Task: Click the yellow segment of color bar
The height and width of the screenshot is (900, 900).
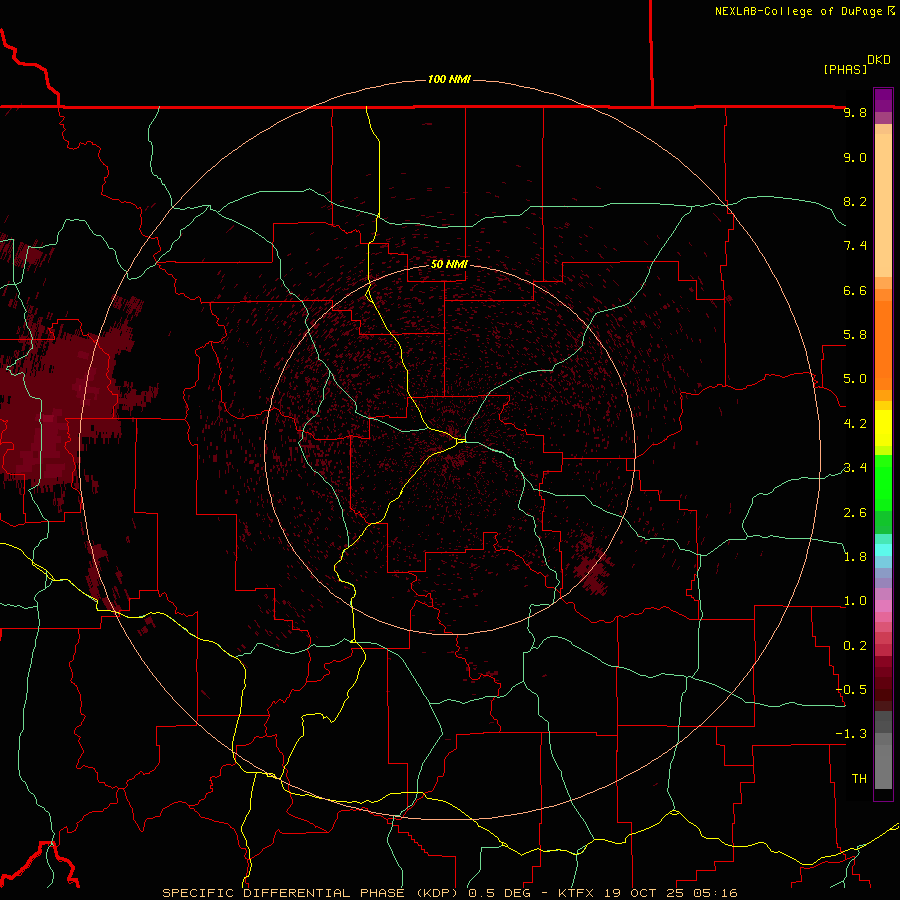Action: click(x=883, y=428)
